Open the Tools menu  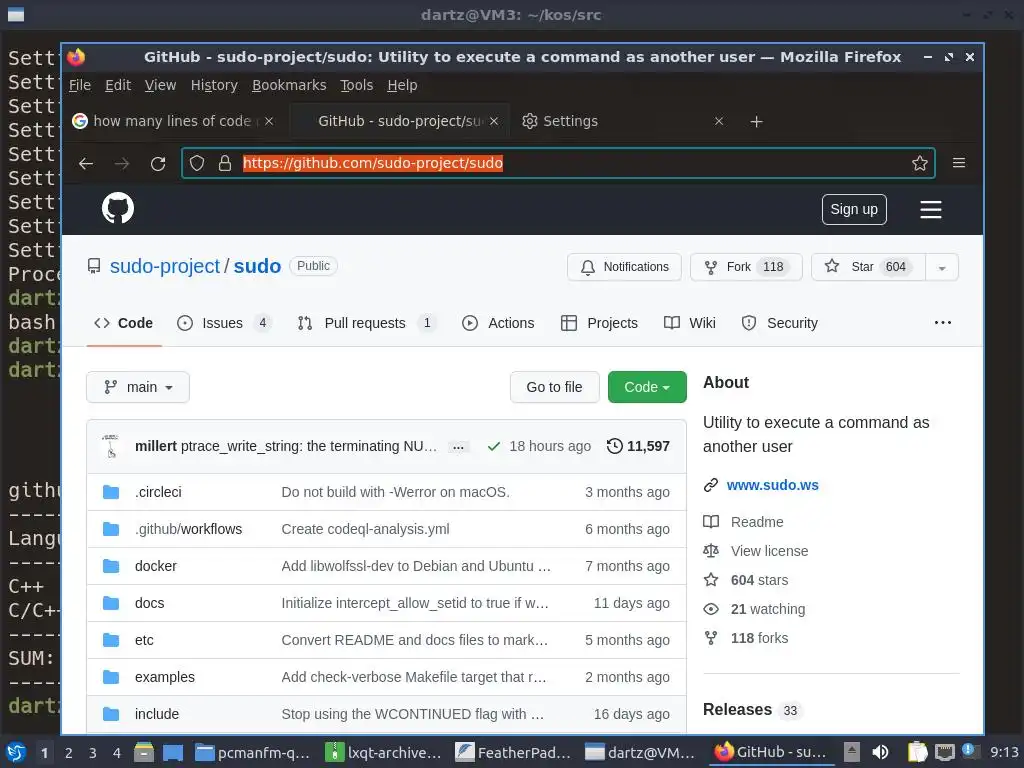pyautogui.click(x=356, y=85)
